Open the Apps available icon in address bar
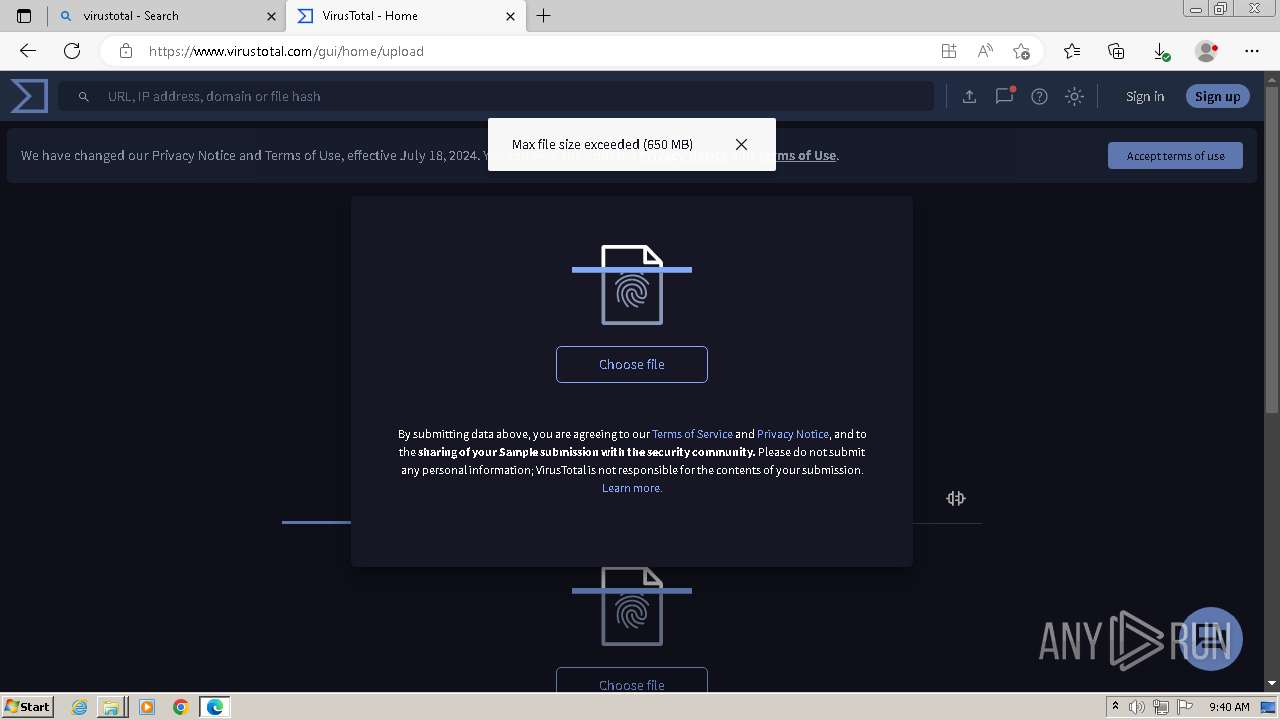Viewport: 1280px width, 720px height. (x=948, y=51)
